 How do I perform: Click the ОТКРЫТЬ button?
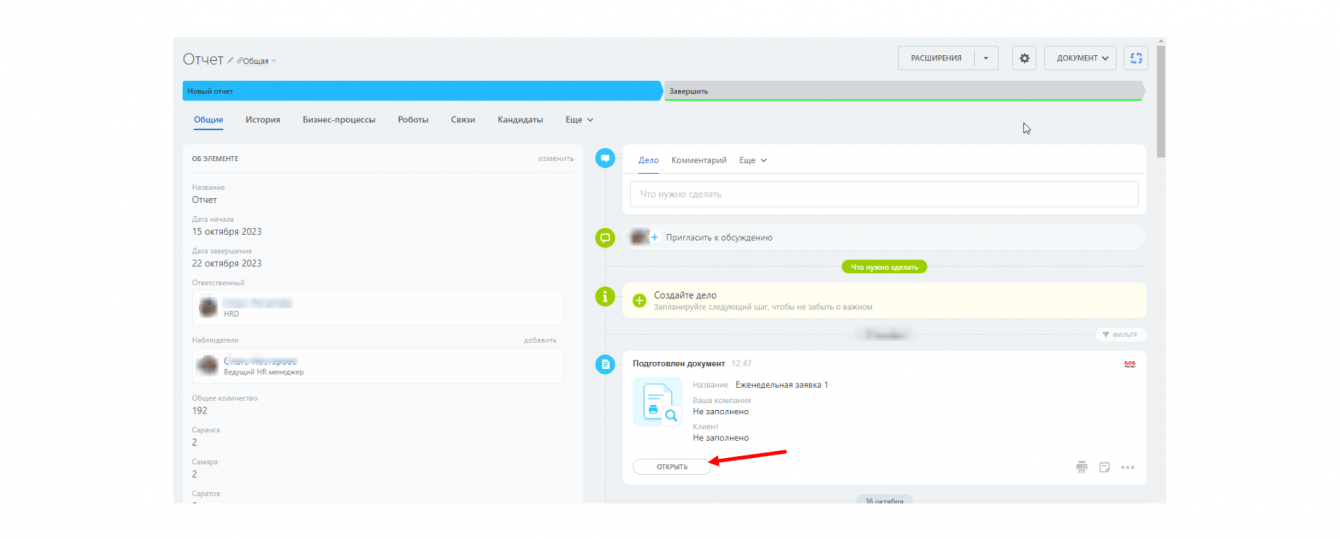pyautogui.click(x=672, y=467)
